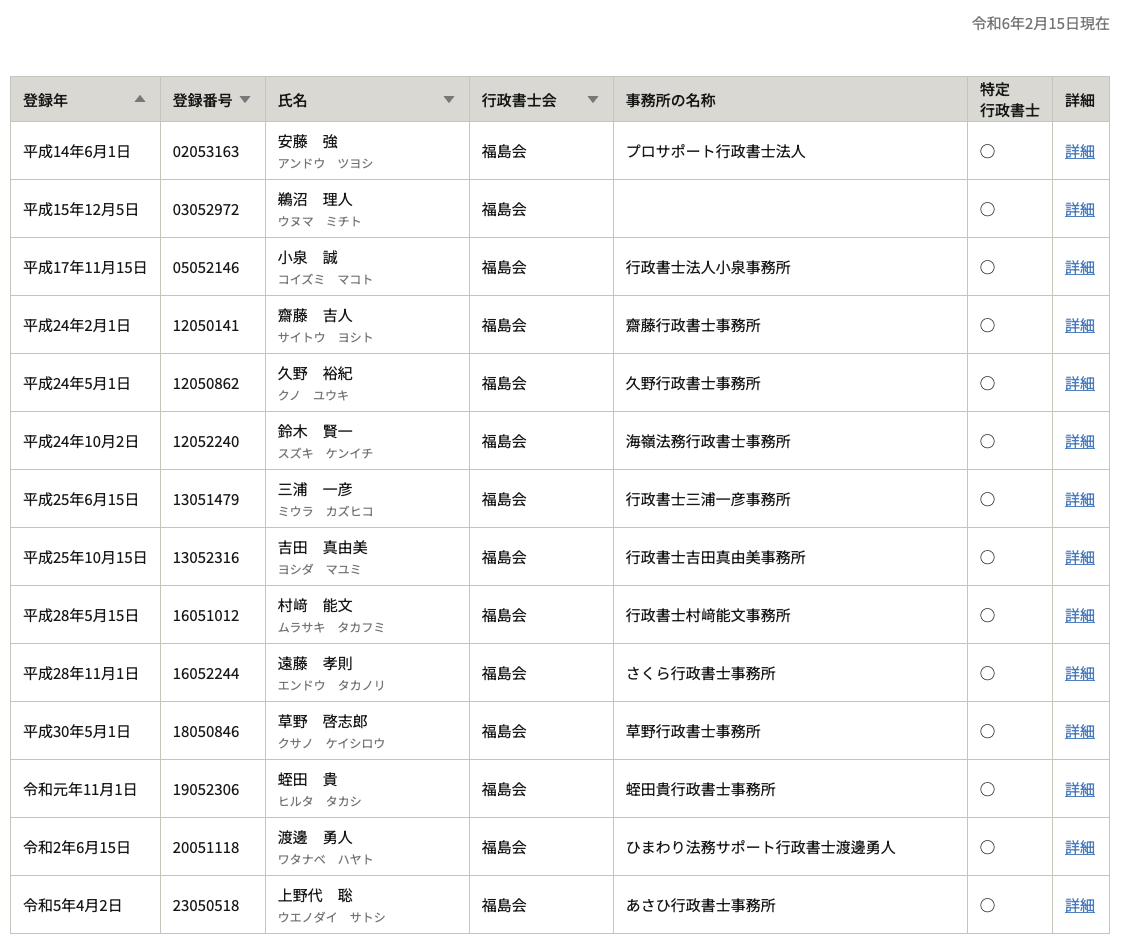
Task: Expand the 行政書士会 column filter arrow
Action: click(x=593, y=99)
